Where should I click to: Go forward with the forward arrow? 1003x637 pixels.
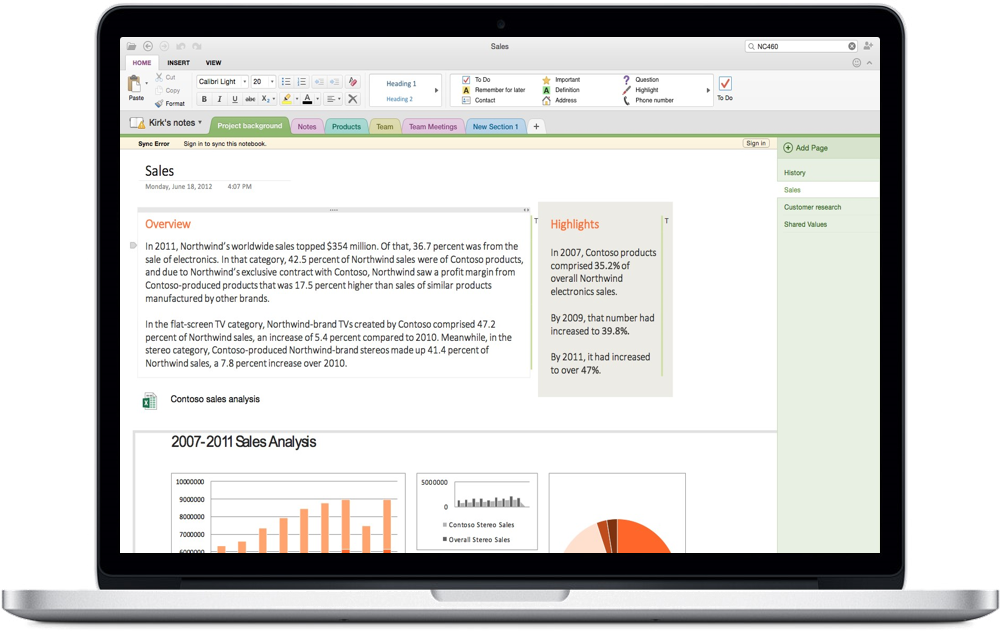point(164,46)
